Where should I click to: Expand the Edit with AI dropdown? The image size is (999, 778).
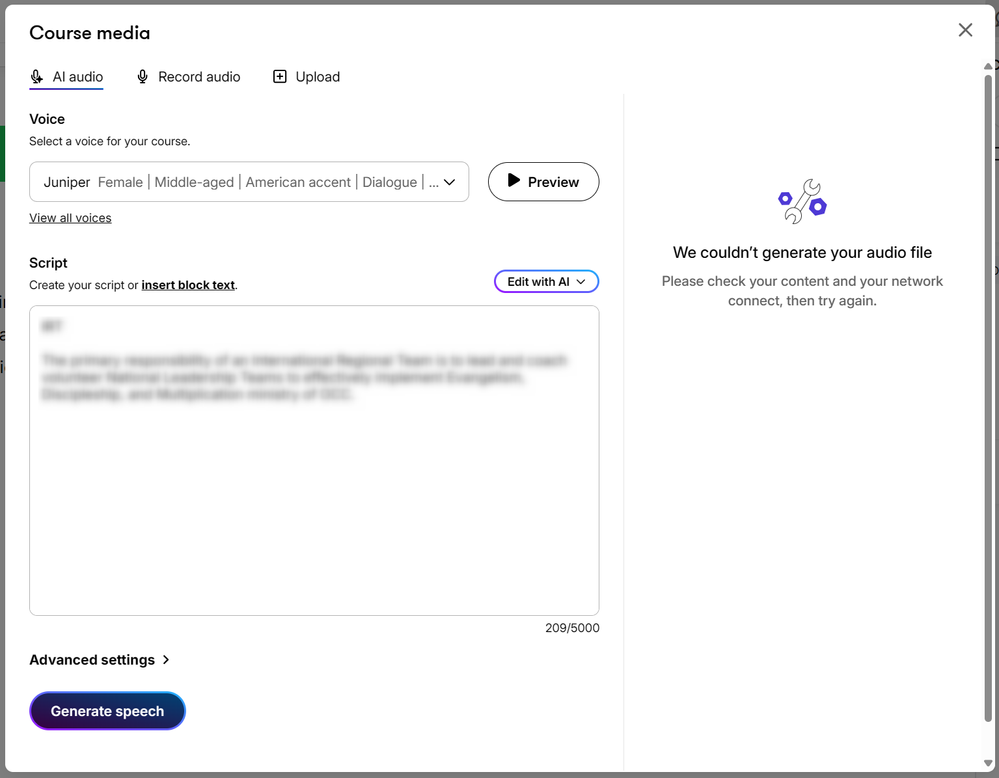pos(546,282)
